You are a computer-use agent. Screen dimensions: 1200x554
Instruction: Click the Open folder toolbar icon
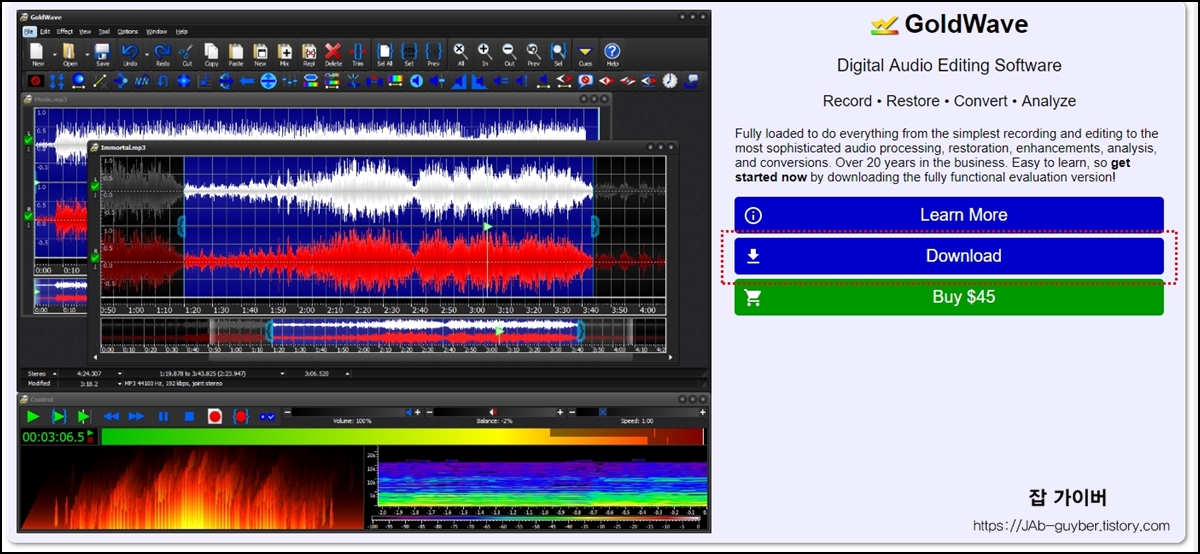(x=70, y=52)
